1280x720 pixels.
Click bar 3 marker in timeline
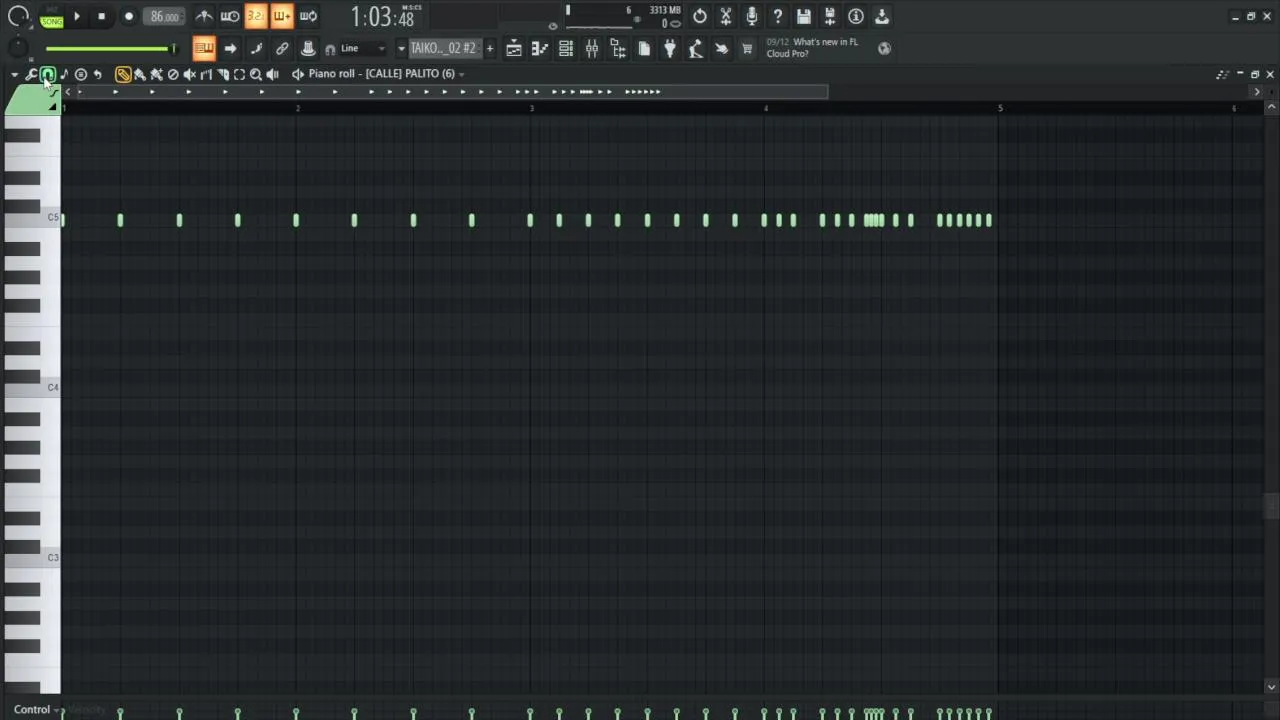point(532,107)
